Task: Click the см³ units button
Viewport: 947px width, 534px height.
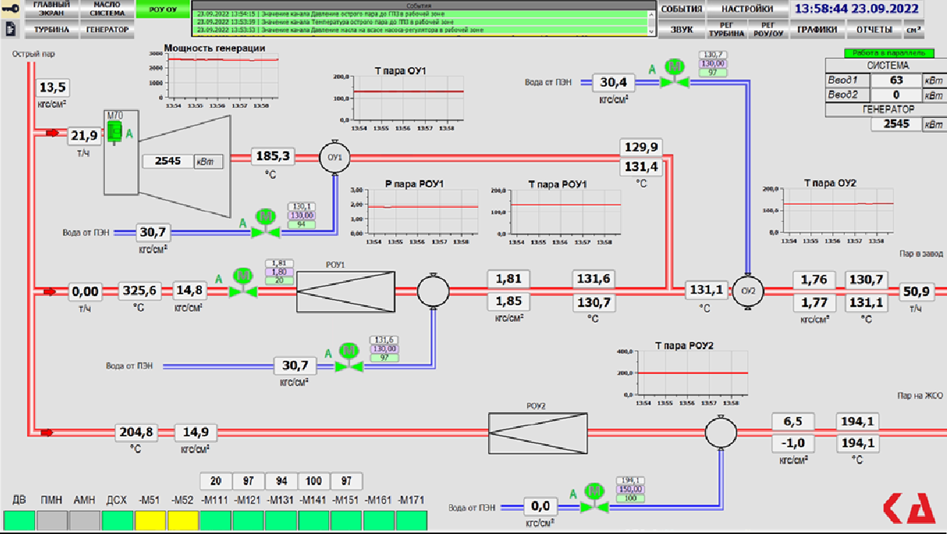Action: 913,29
